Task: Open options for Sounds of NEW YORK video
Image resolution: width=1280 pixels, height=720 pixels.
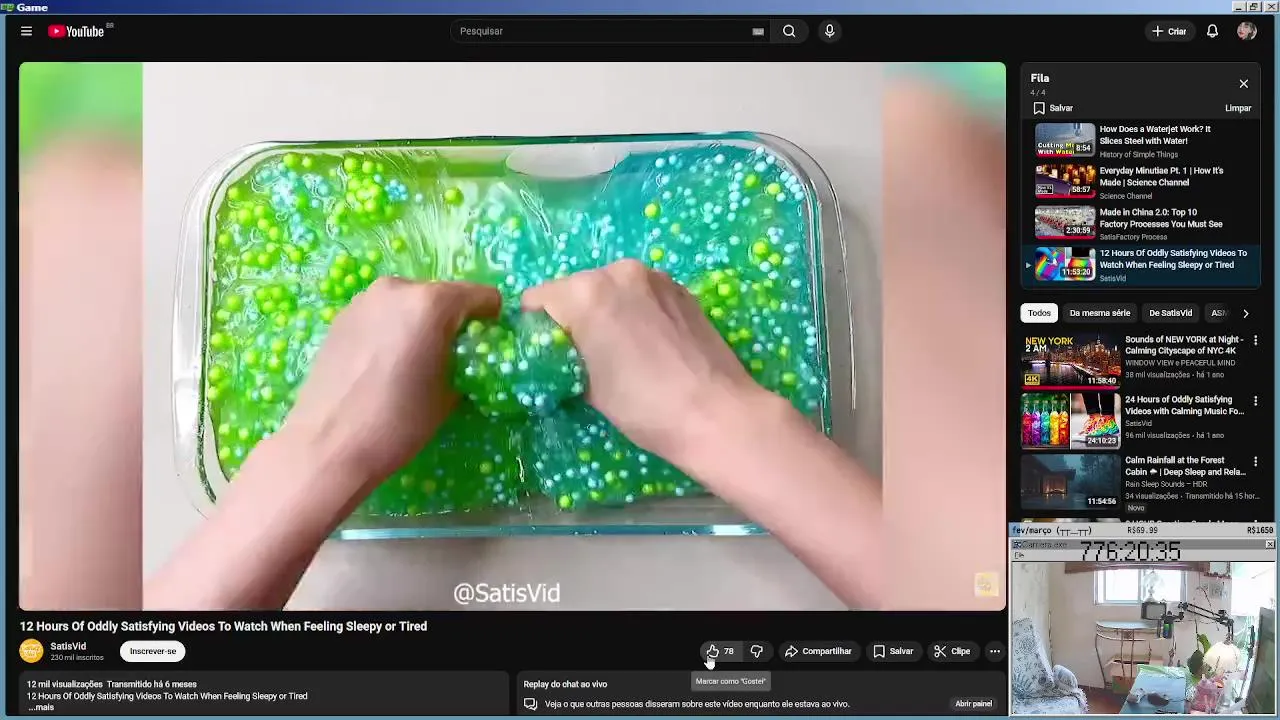Action: (1255, 340)
